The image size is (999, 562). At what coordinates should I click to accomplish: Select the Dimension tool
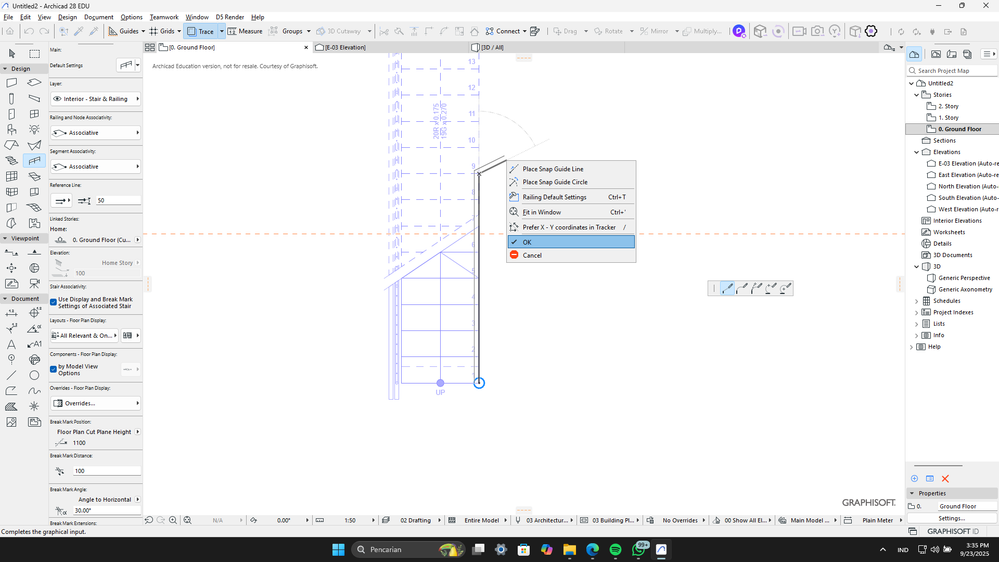pyautogui.click(x=11, y=313)
